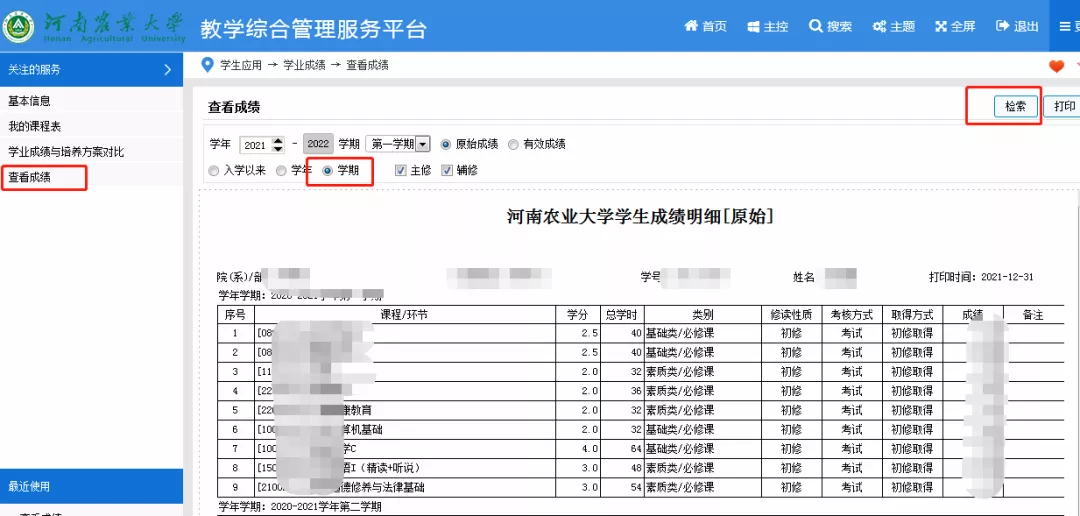Click the 备注 column header
Screen dimensions: 1080x516
point(1033,315)
